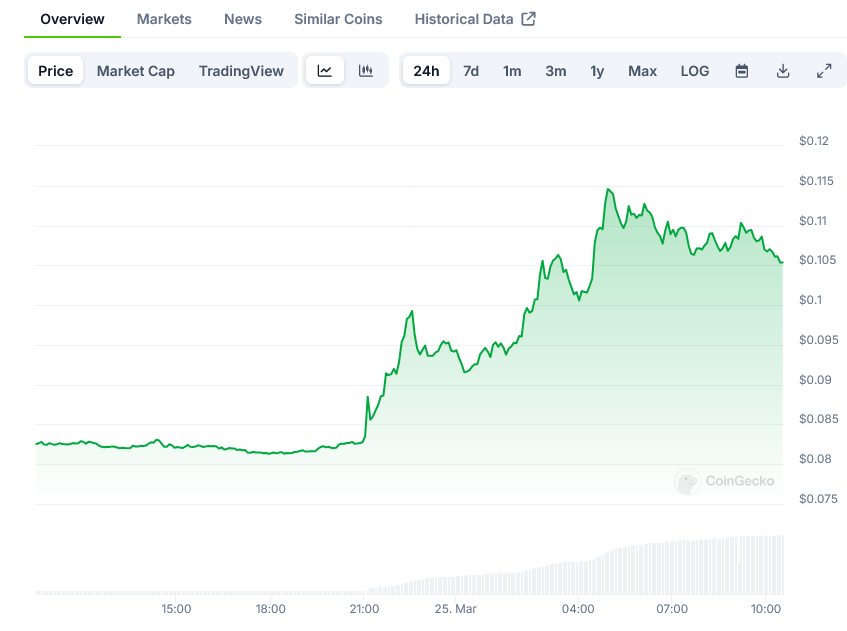Screen dimensions: 847x631
Task: Click the $0.115 price axis label
Action: click(816, 181)
